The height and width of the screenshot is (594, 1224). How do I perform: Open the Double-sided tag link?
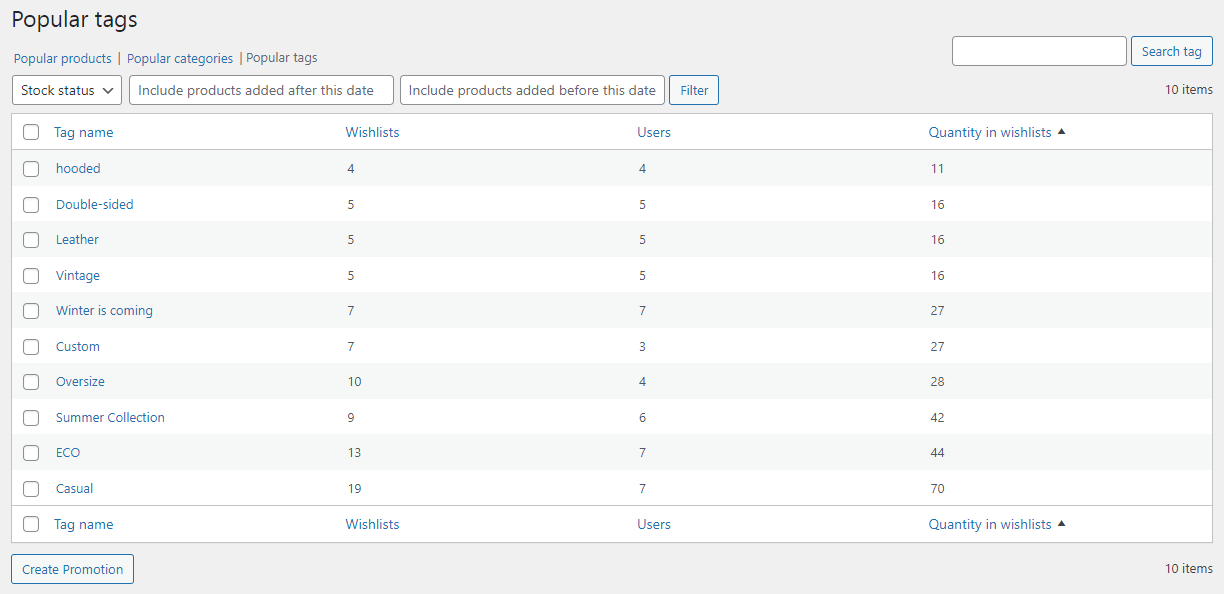pyautogui.click(x=94, y=204)
